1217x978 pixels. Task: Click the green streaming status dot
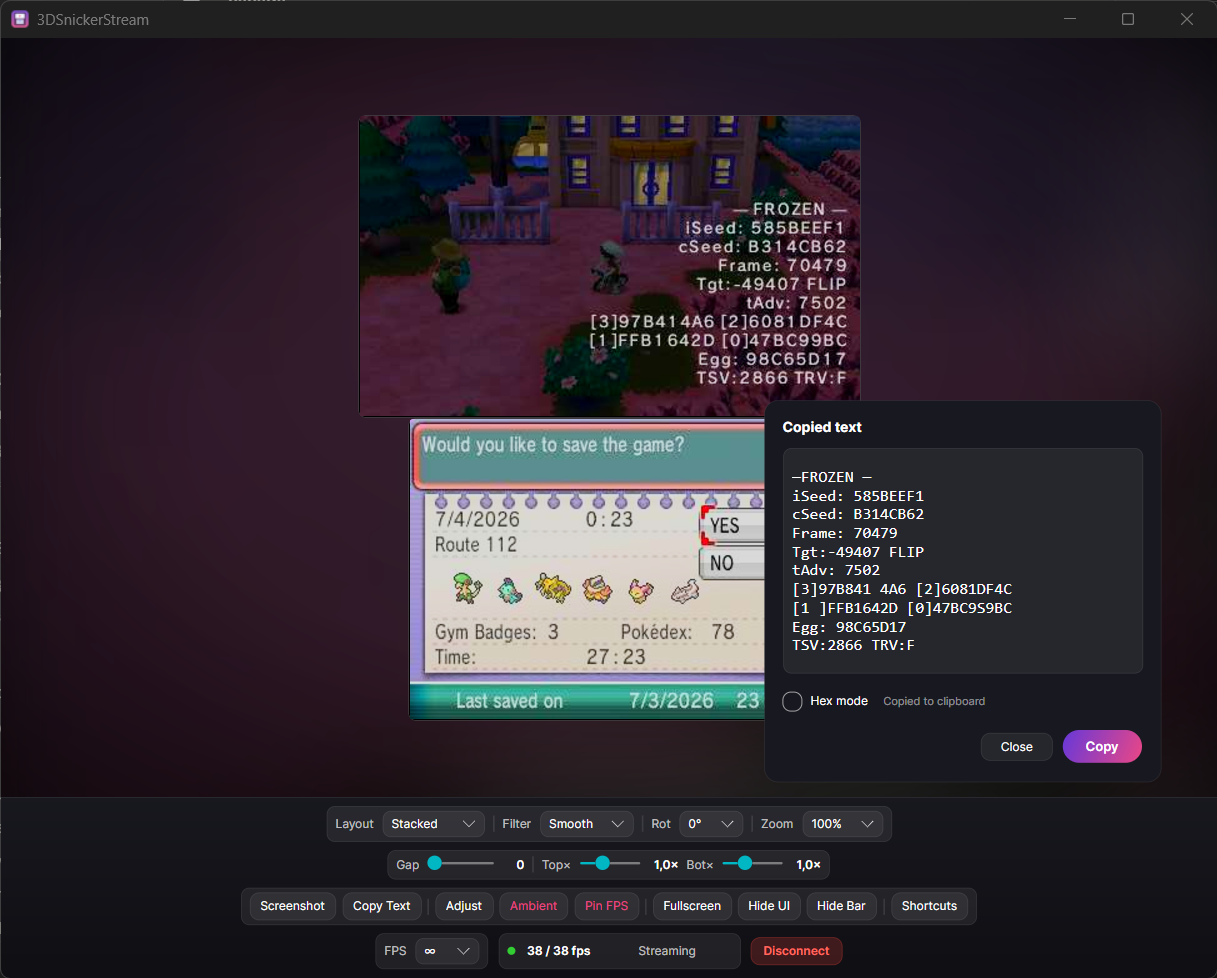pyautogui.click(x=512, y=951)
